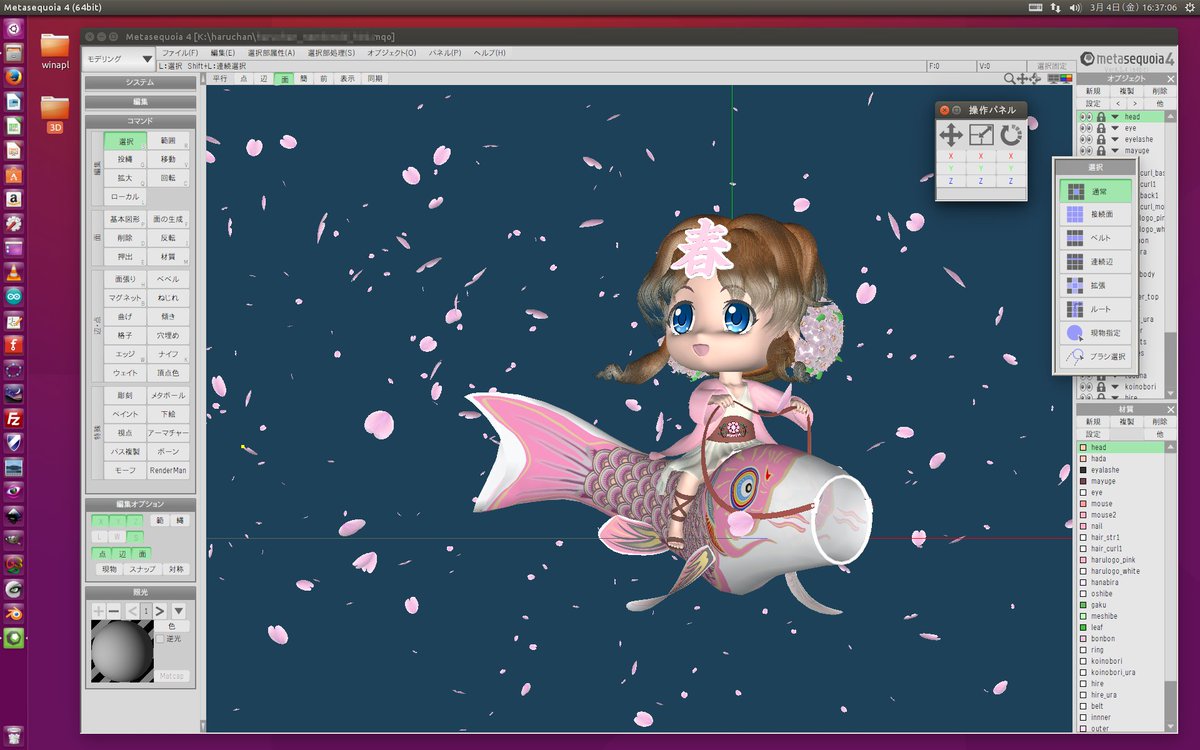
Task: Remove a light with minus icon
Action: pos(112,610)
